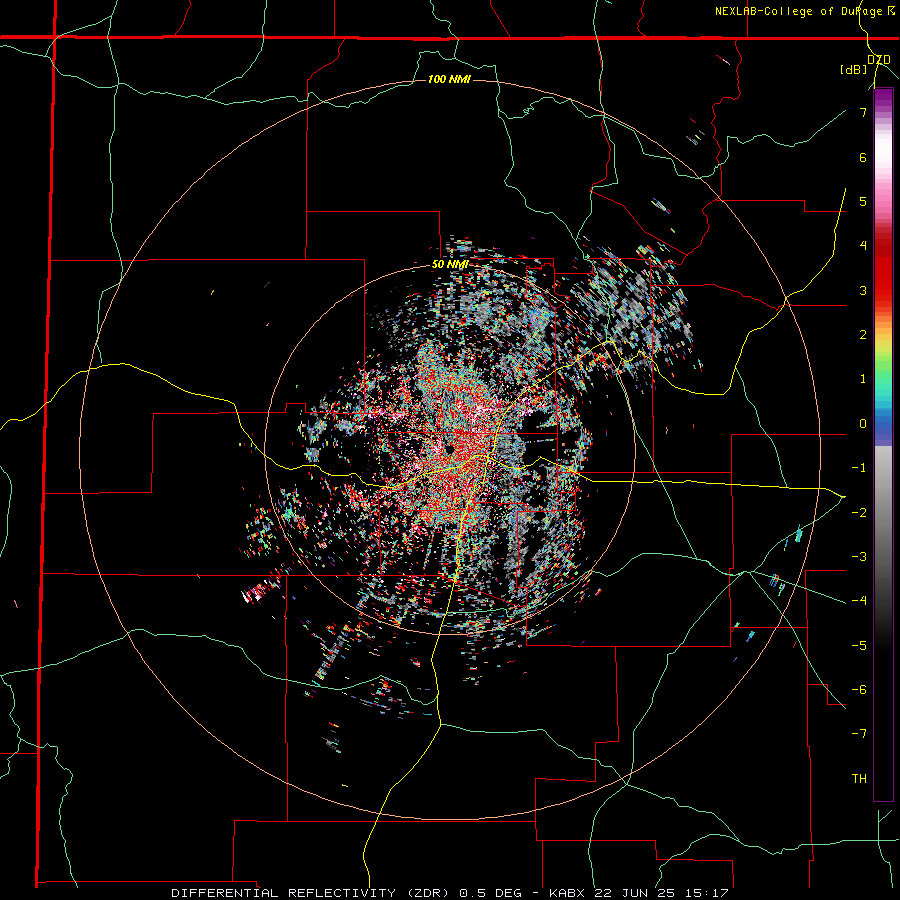This screenshot has height=900, width=900.
Task: Click the -4 value on the color scale
Action: pyautogui.click(x=859, y=601)
